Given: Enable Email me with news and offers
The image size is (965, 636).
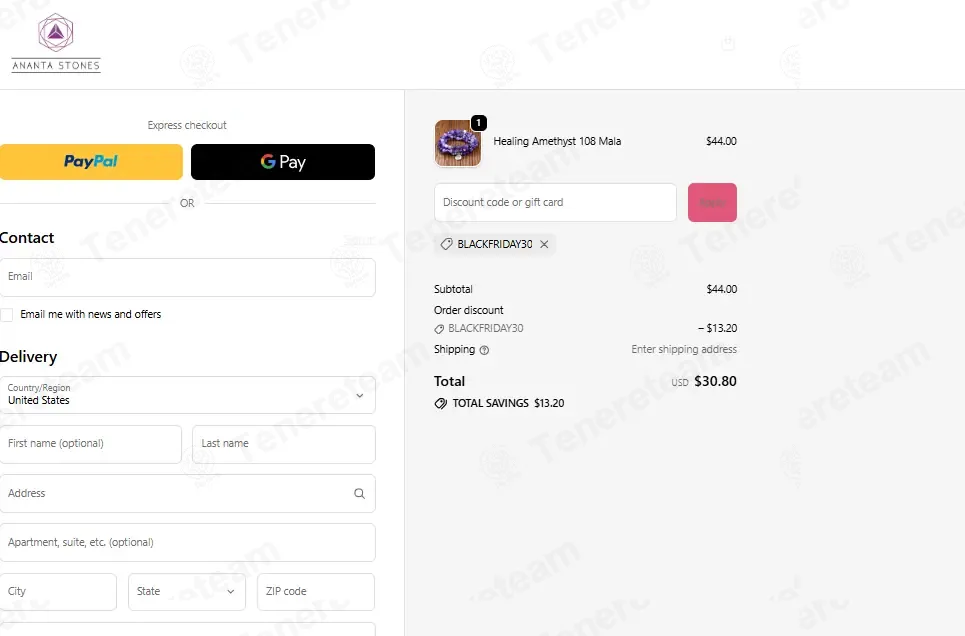Looking at the screenshot, I should (7, 315).
